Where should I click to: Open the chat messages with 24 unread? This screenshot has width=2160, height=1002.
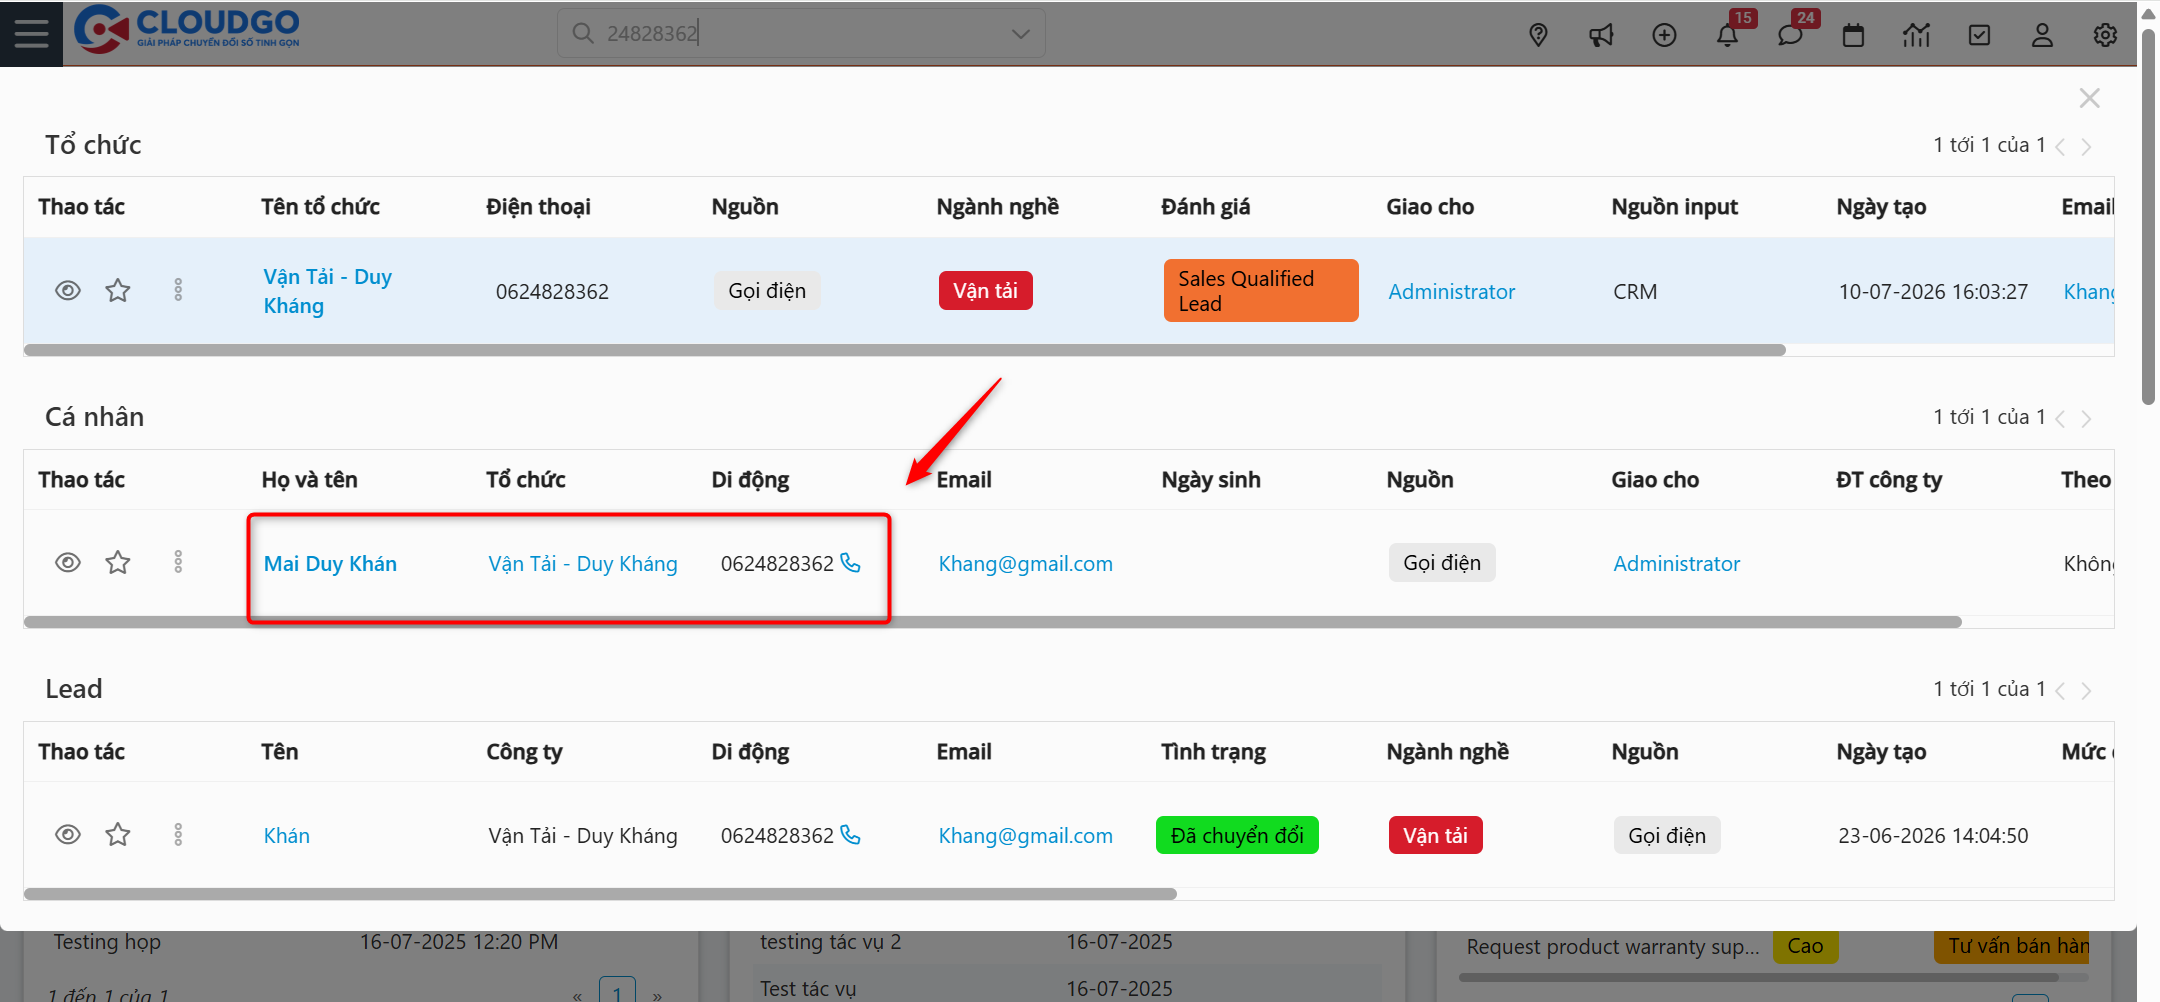coord(1791,35)
